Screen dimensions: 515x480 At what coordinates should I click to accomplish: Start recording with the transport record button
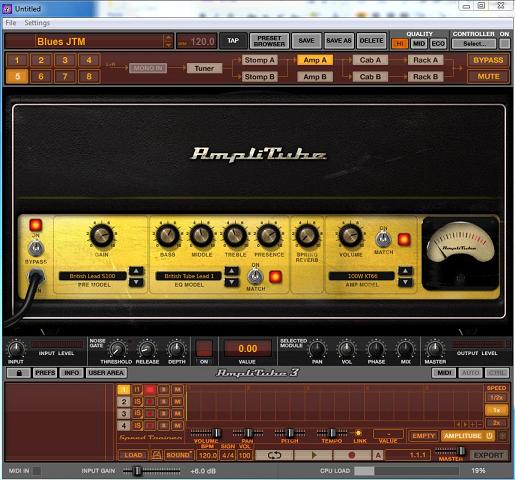pyautogui.click(x=352, y=455)
